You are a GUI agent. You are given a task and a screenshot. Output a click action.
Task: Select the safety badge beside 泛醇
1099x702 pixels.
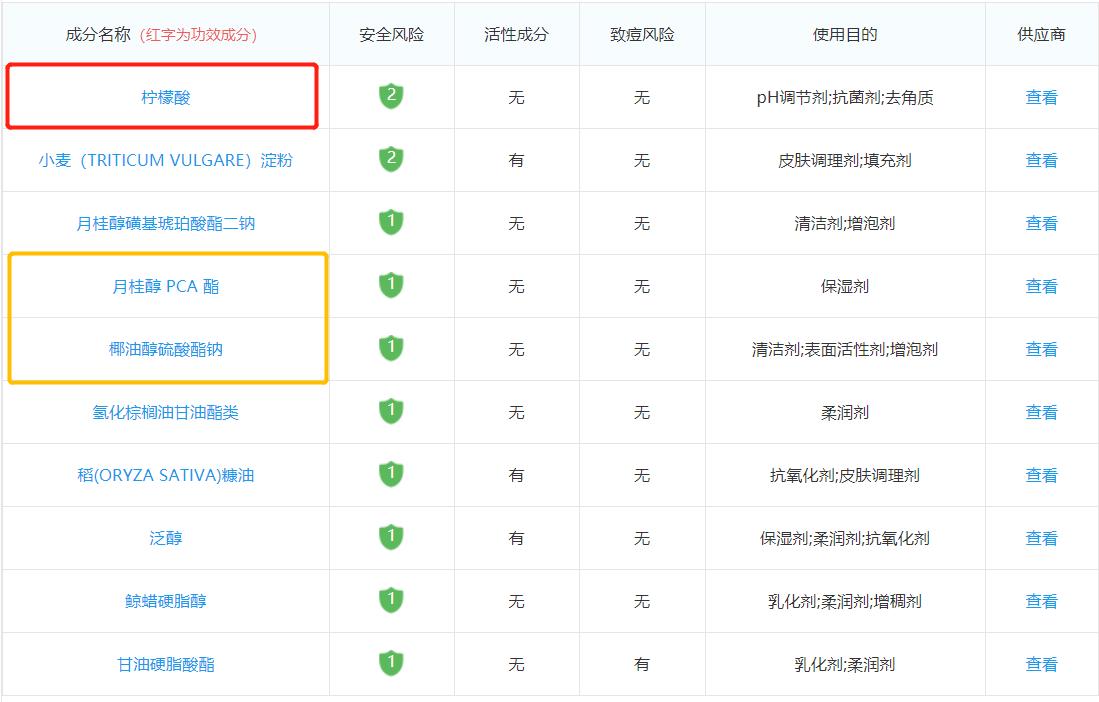393,538
